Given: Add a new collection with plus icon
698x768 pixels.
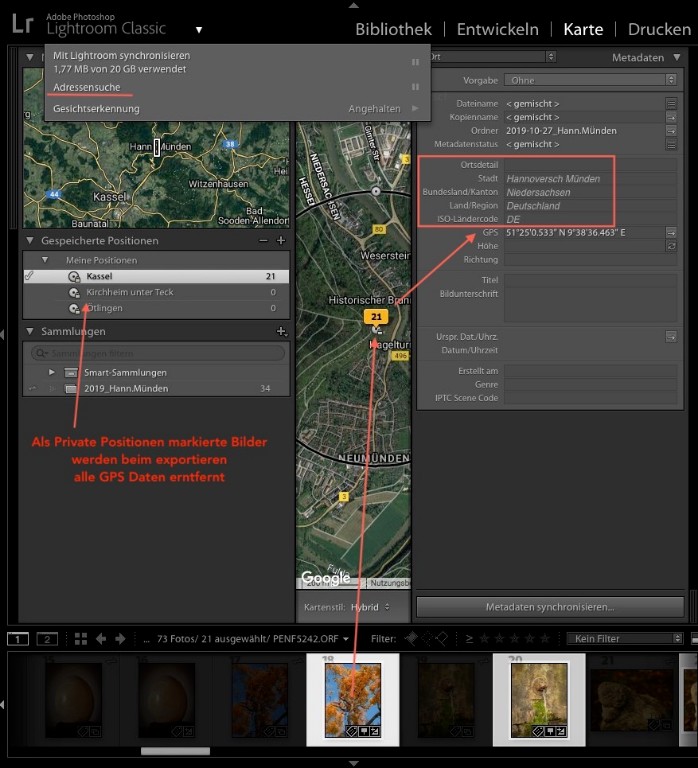Looking at the screenshot, I should pos(281,332).
